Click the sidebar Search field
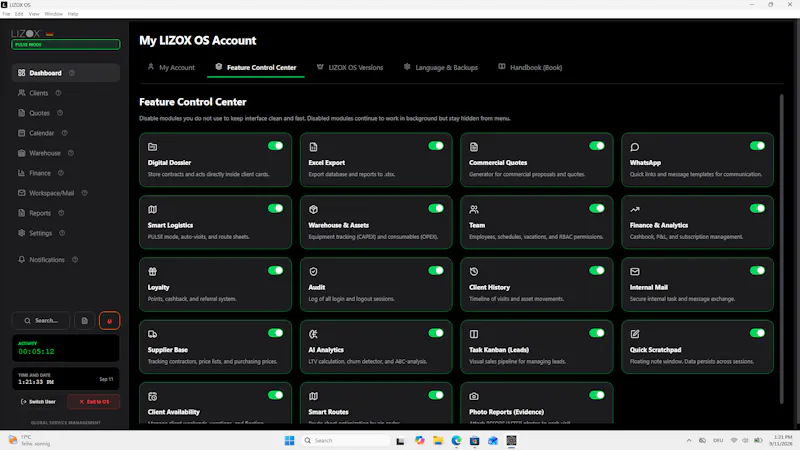Image resolution: width=800 pixels, height=450 pixels. pyautogui.click(x=41, y=321)
